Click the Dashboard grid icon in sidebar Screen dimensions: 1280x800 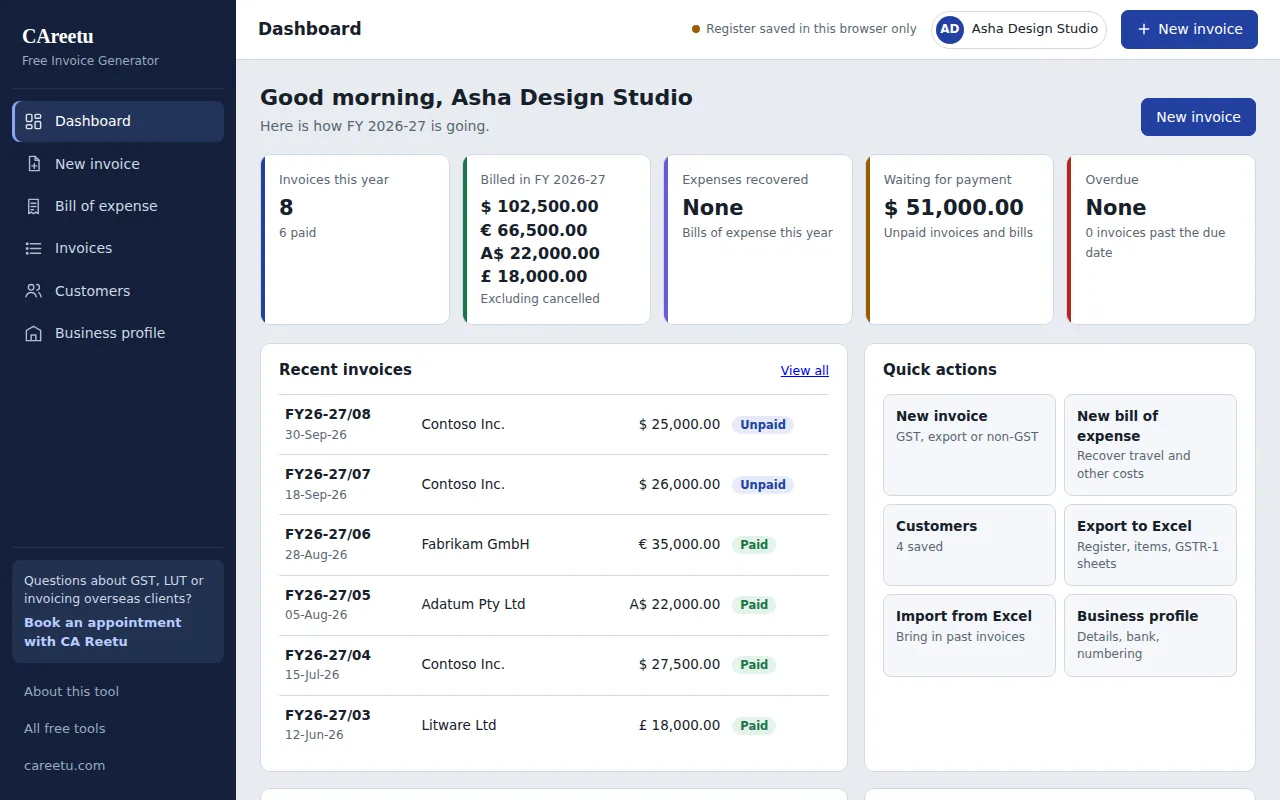[34, 121]
